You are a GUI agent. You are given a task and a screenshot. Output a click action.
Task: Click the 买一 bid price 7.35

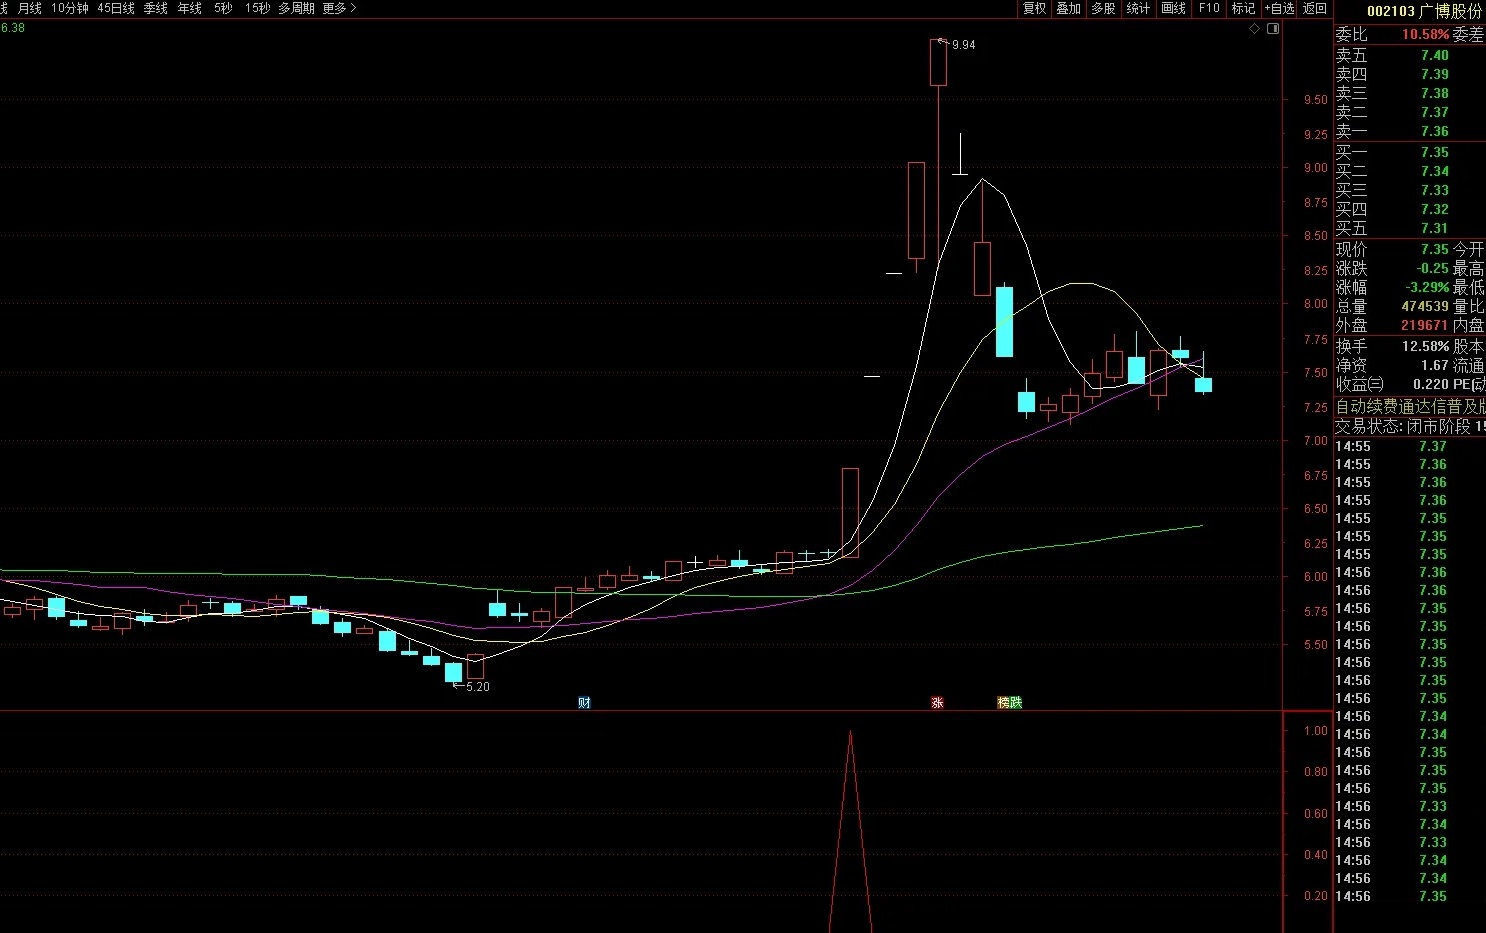click(x=1434, y=152)
